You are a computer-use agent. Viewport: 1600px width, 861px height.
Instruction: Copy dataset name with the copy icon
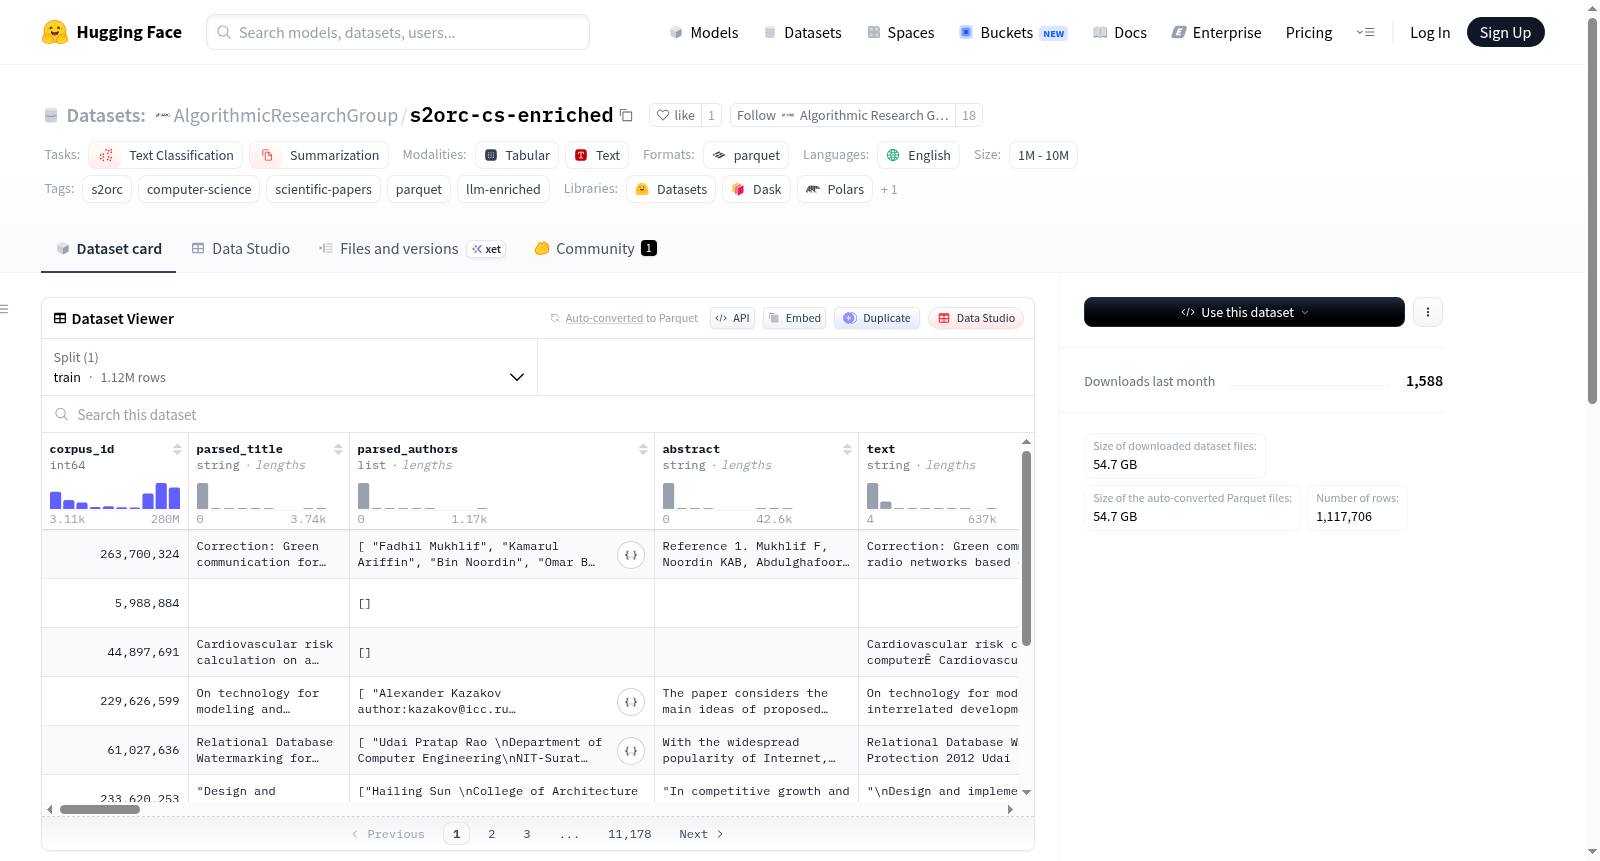tap(626, 115)
